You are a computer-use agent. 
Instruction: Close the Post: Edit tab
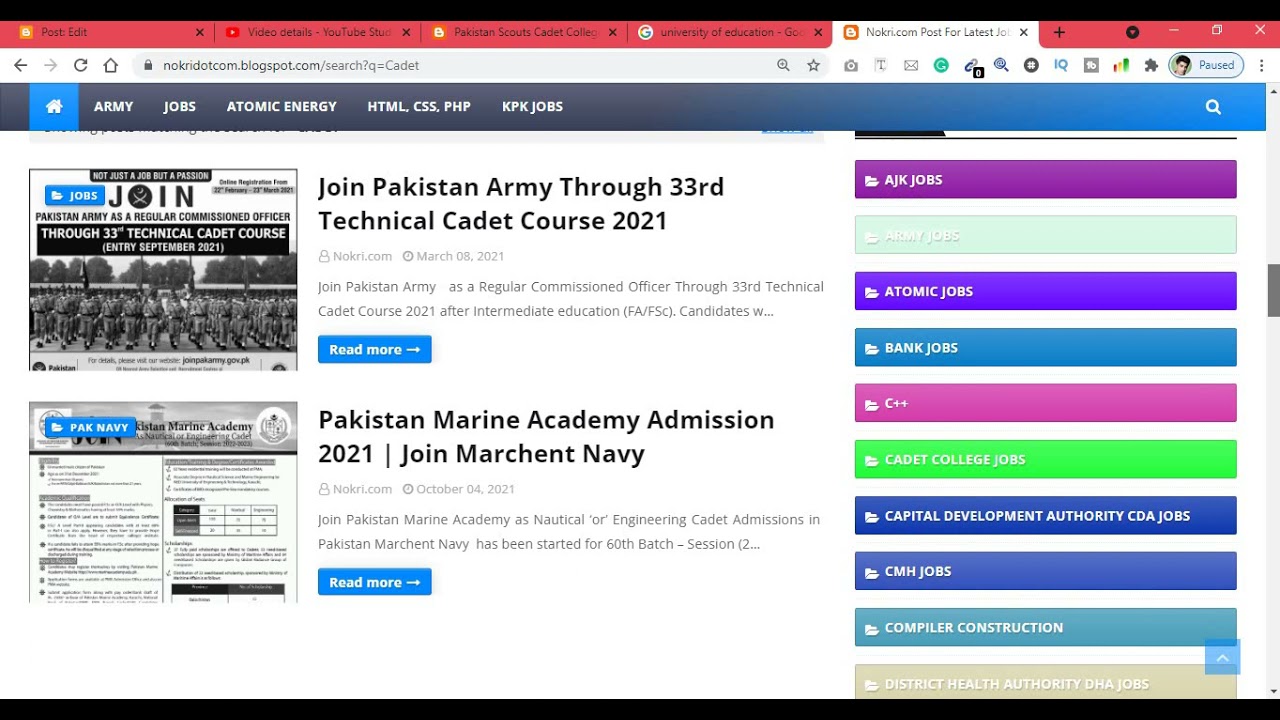coord(199,32)
